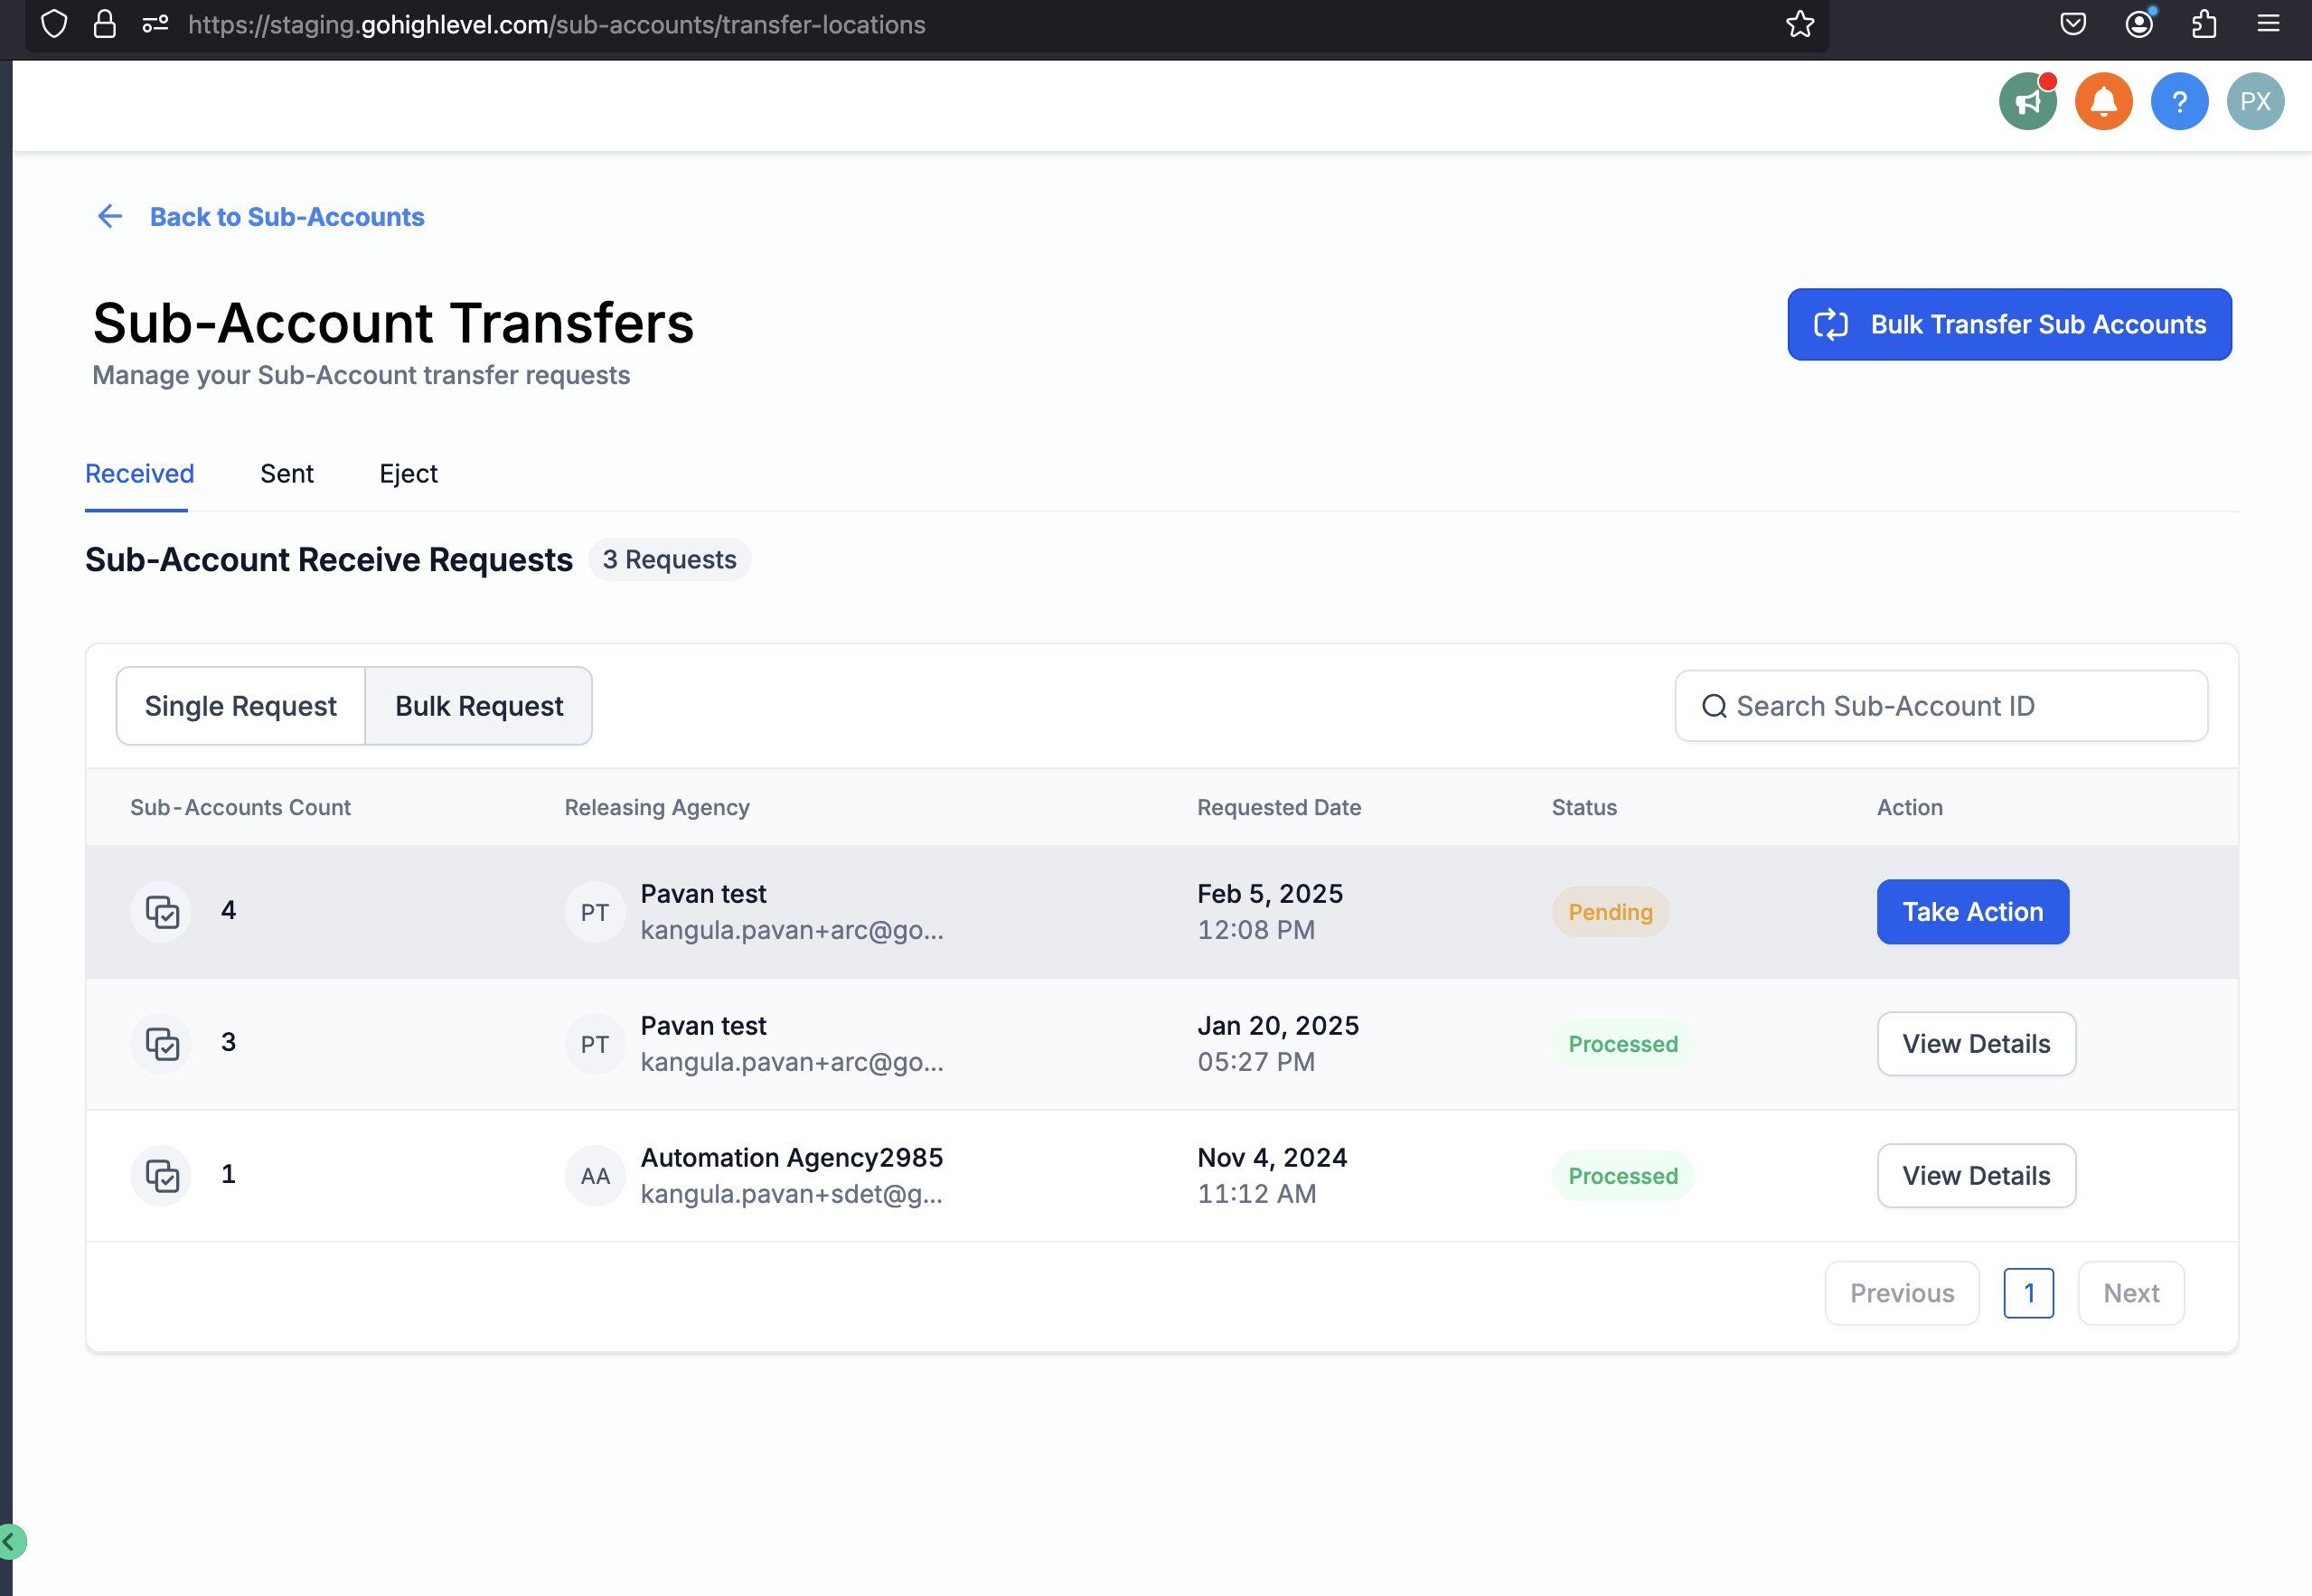The image size is (2312, 1596).
Task: Open the browser hamburger menu
Action: pos(2268,24)
